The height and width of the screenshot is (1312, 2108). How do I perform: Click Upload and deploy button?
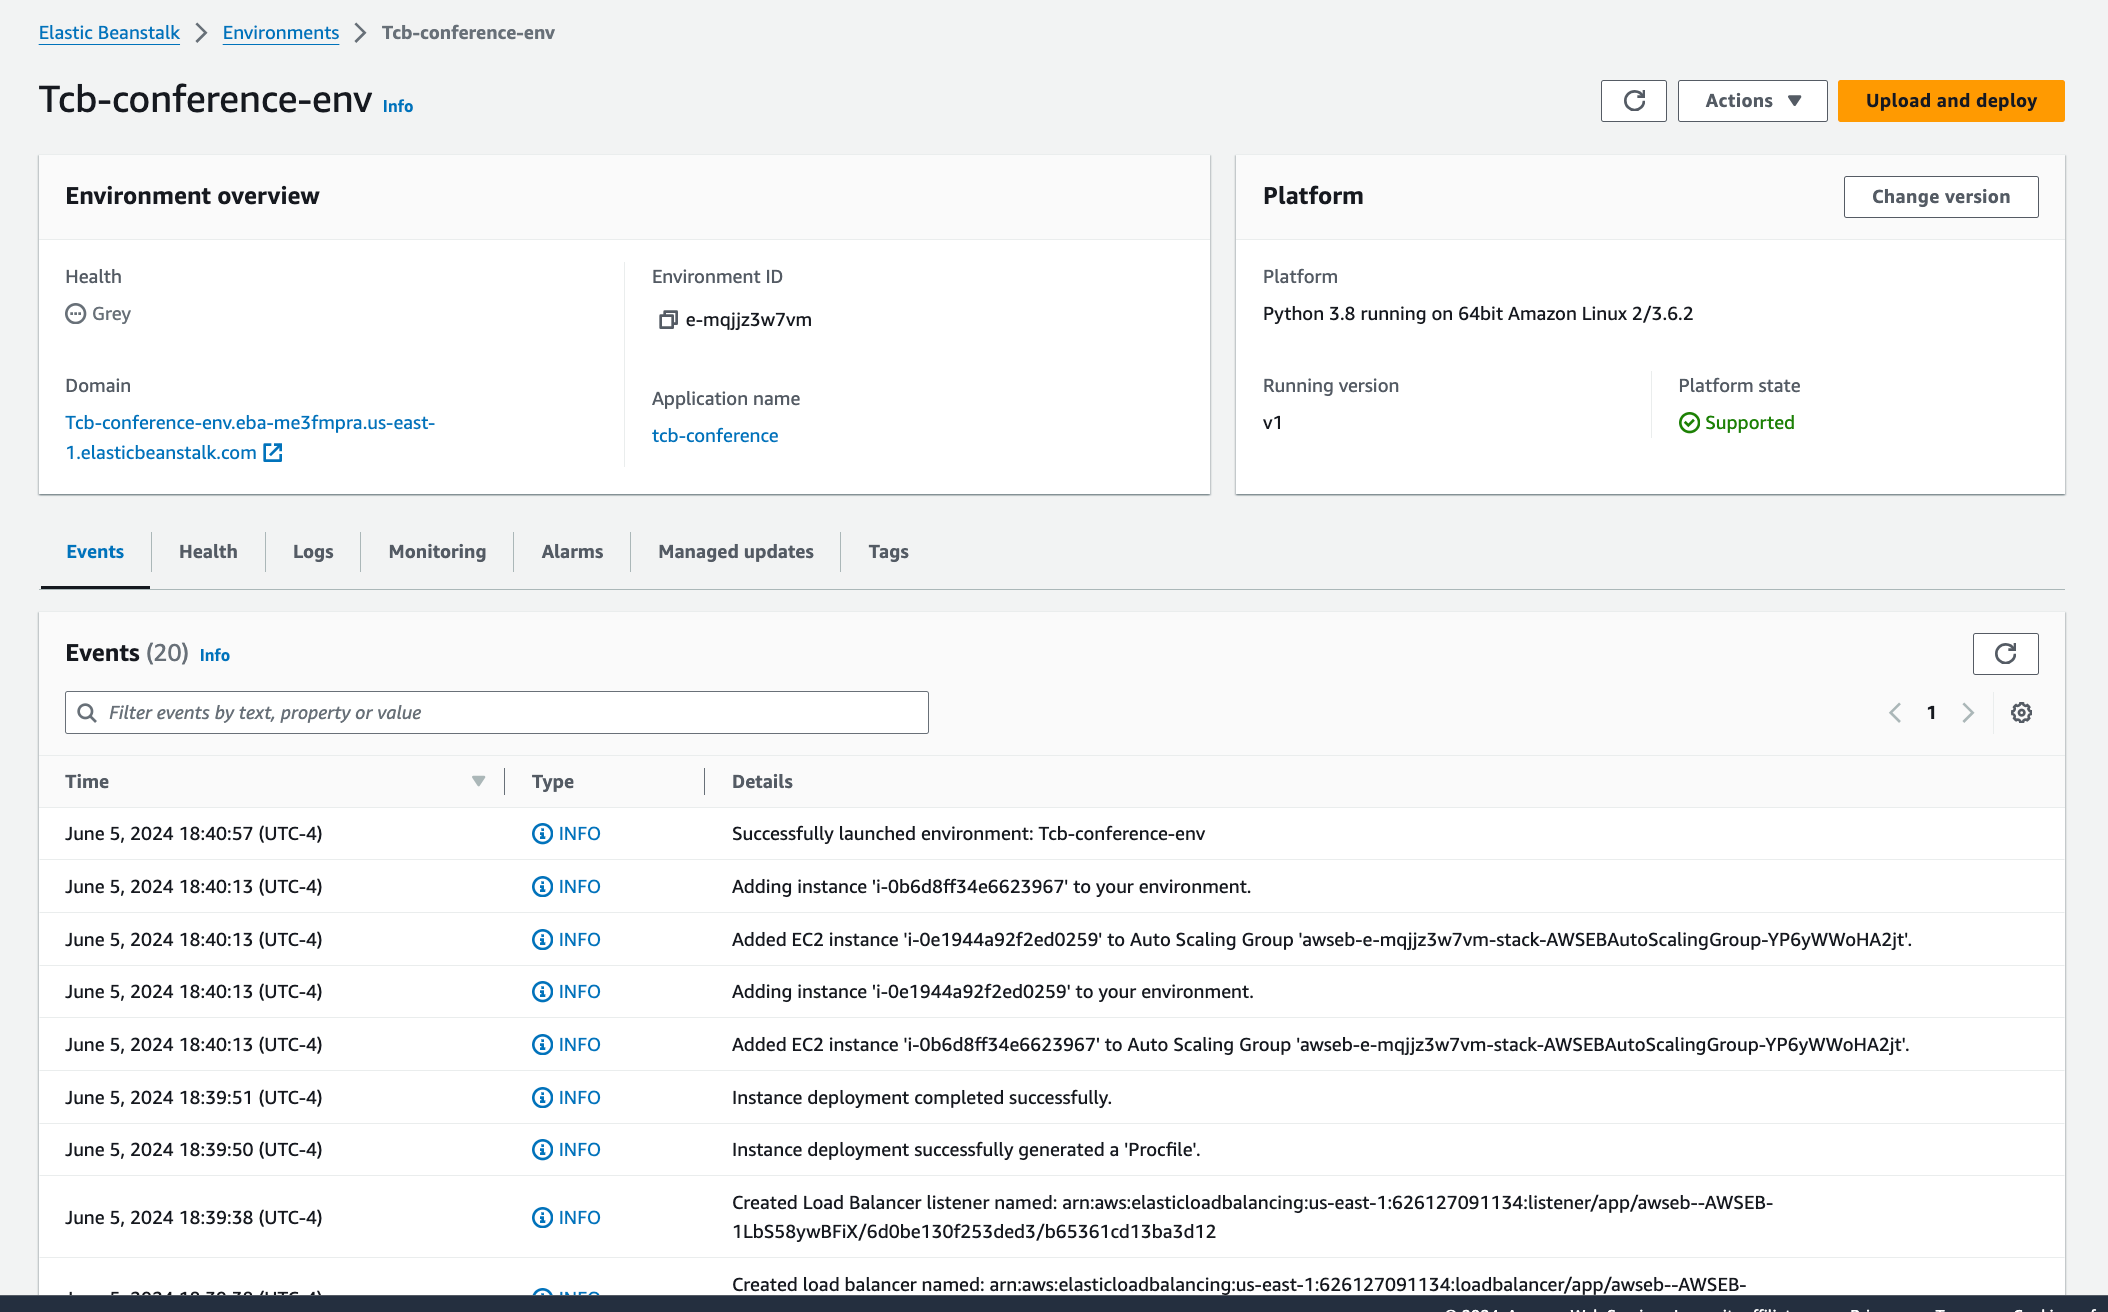1950,101
